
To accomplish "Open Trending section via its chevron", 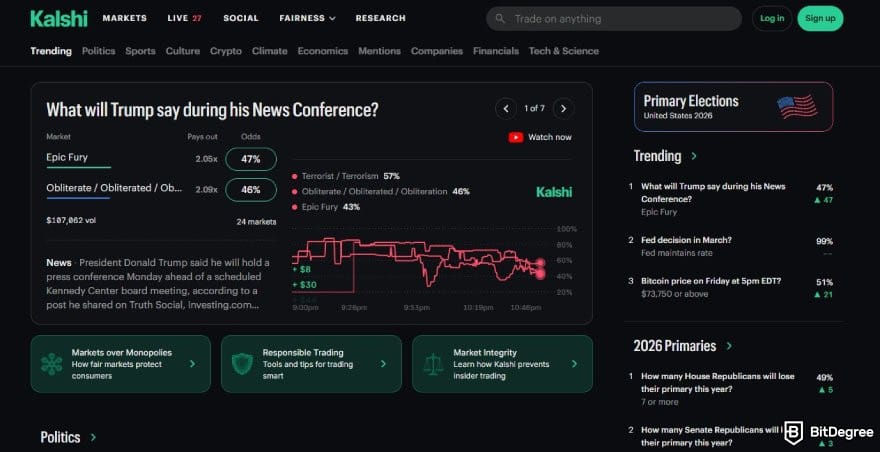I will (x=694, y=156).
